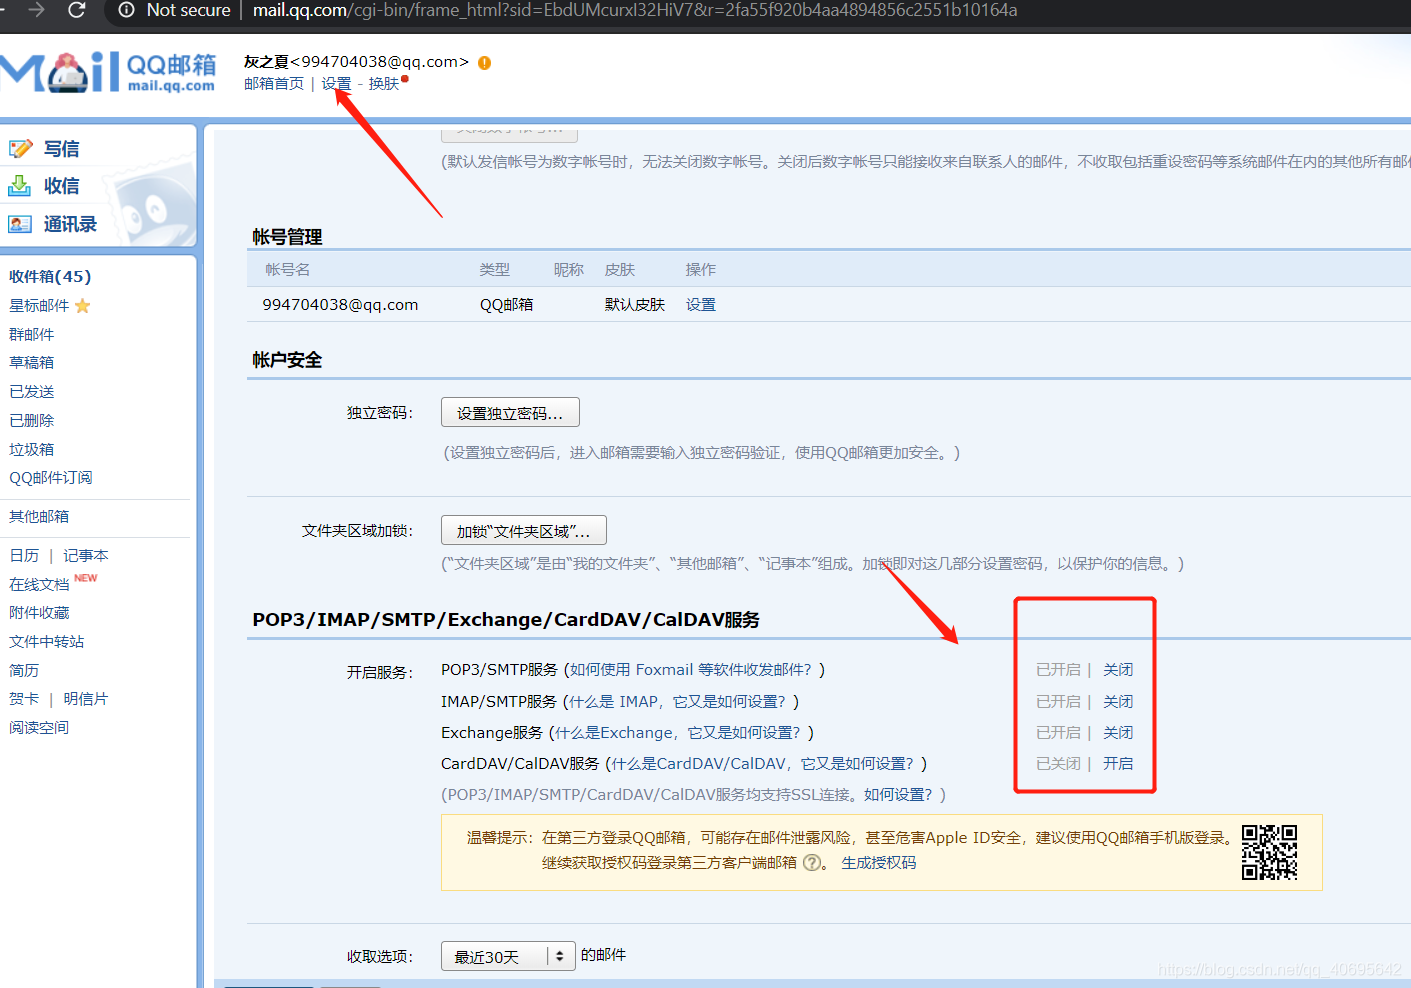Open 设置 in the top header
Image resolution: width=1411 pixels, height=988 pixels.
pos(336,84)
